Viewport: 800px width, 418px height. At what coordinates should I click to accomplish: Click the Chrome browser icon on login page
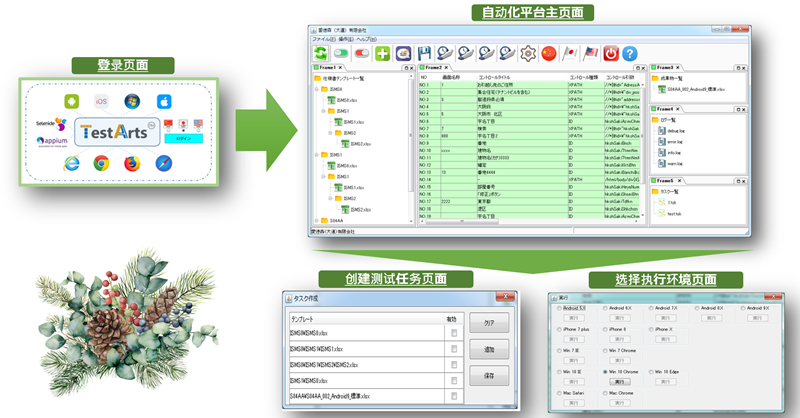tap(101, 162)
